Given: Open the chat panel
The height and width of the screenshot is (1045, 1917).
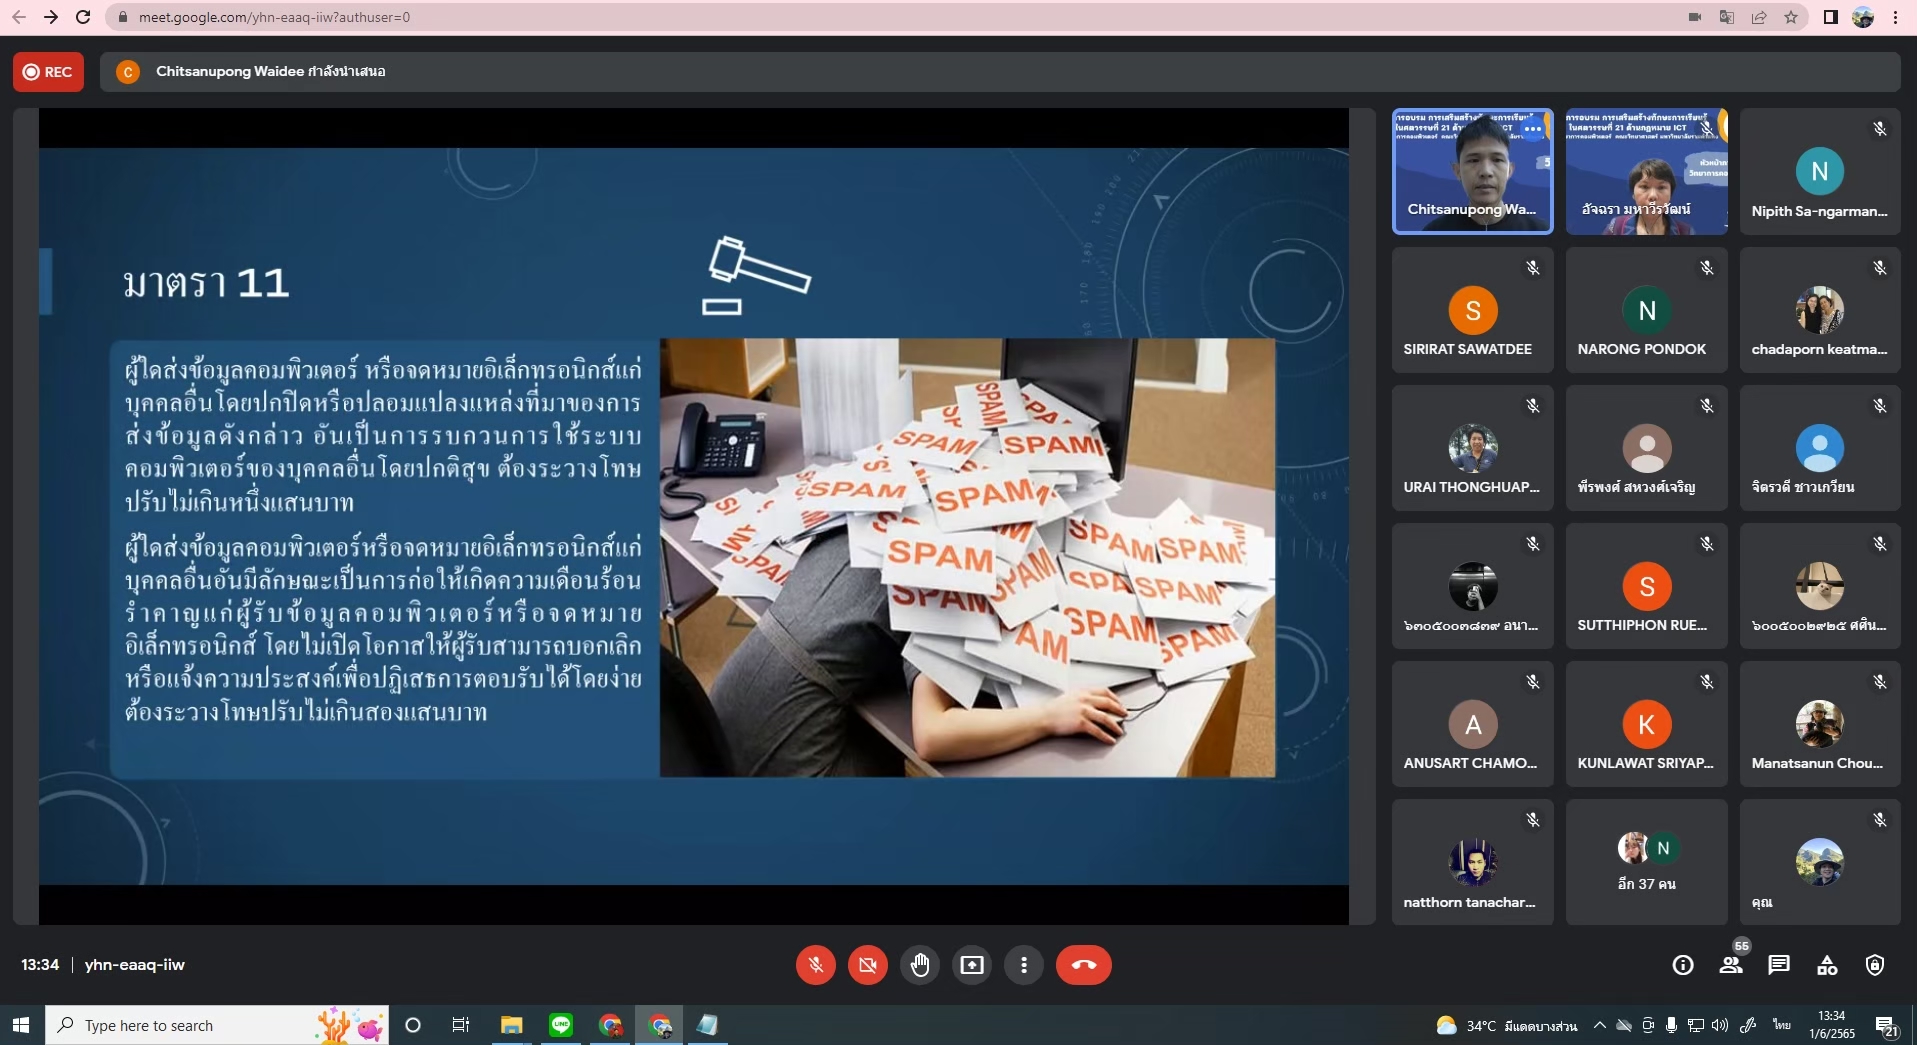Looking at the screenshot, I should coord(1779,965).
